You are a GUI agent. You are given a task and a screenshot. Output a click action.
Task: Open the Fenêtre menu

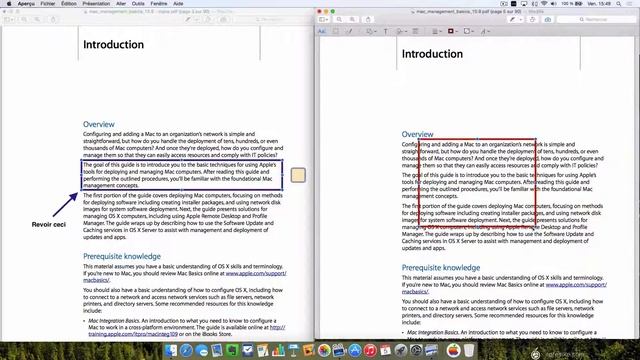click(159, 4)
